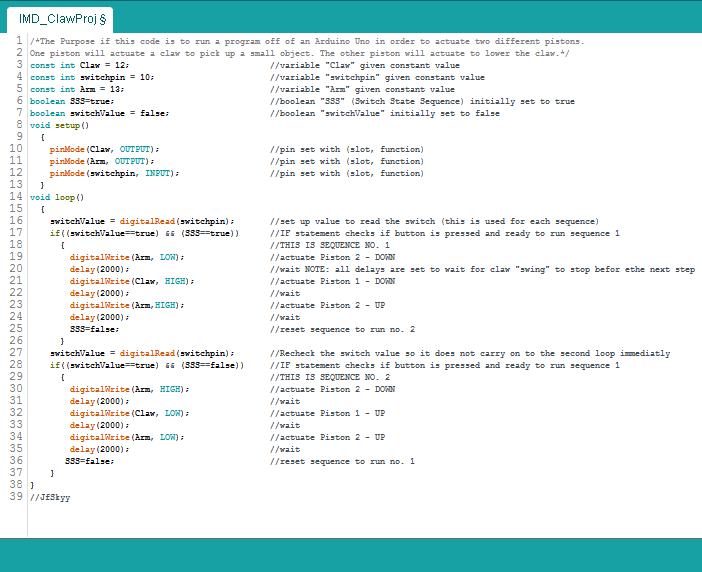
Task: Click 'digitalWrite(Arm, LOW);' on line 34
Action: (x=127, y=438)
